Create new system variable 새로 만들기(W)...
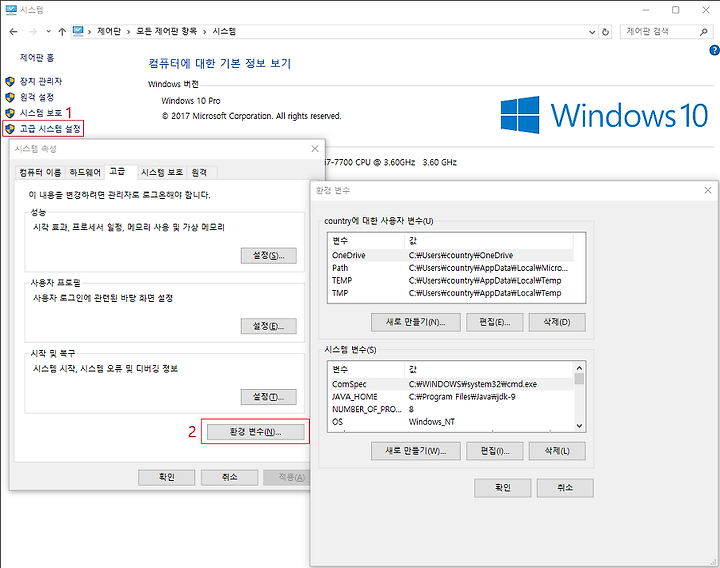Viewport: 720px width, 568px height. tap(416, 451)
